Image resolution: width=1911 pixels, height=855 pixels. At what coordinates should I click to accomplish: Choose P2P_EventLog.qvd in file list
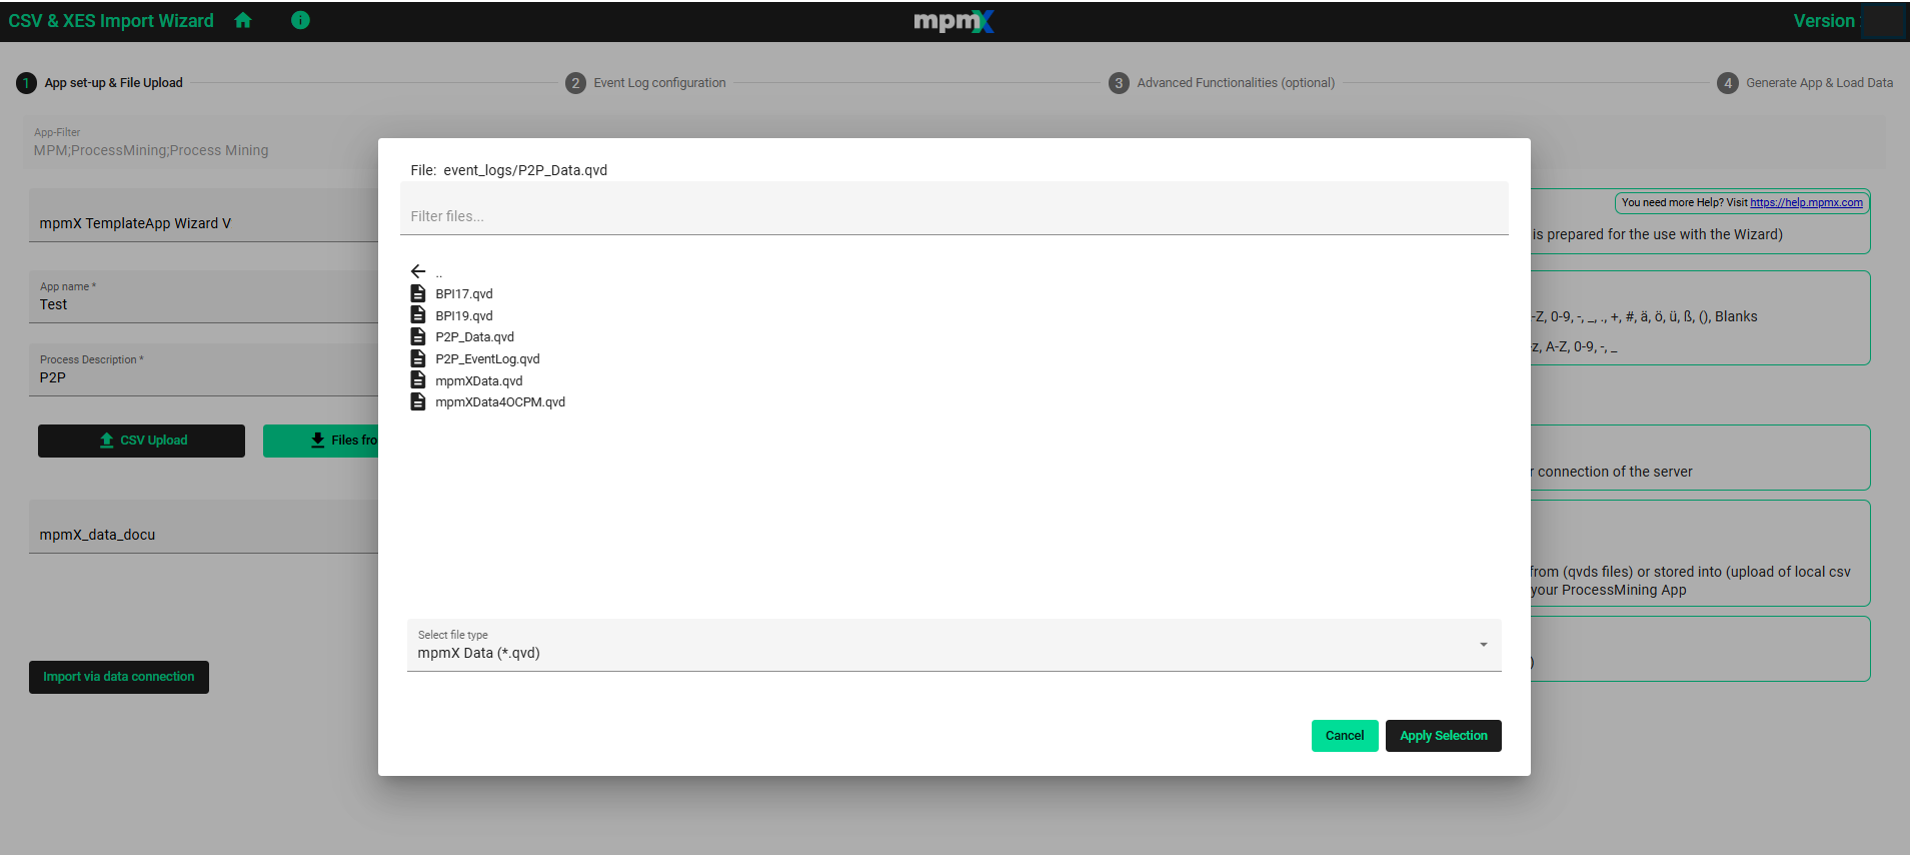click(x=487, y=359)
